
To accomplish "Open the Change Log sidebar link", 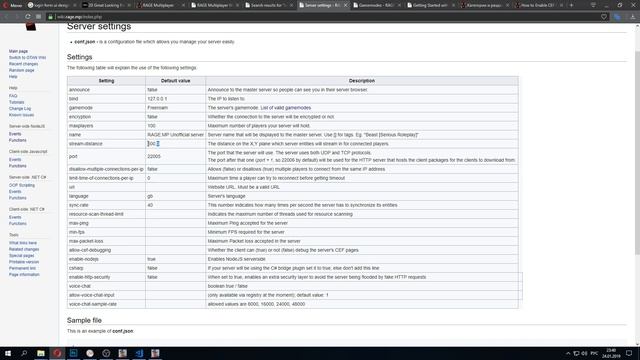I will click(20, 109).
